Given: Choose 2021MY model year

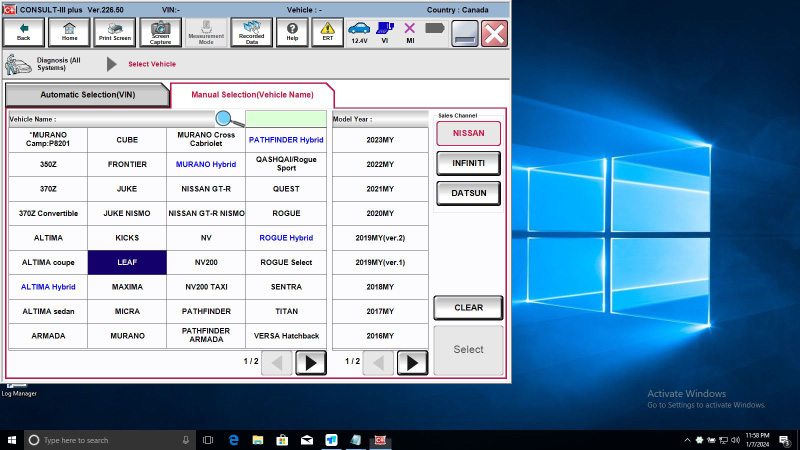Looking at the screenshot, I should tap(380, 189).
